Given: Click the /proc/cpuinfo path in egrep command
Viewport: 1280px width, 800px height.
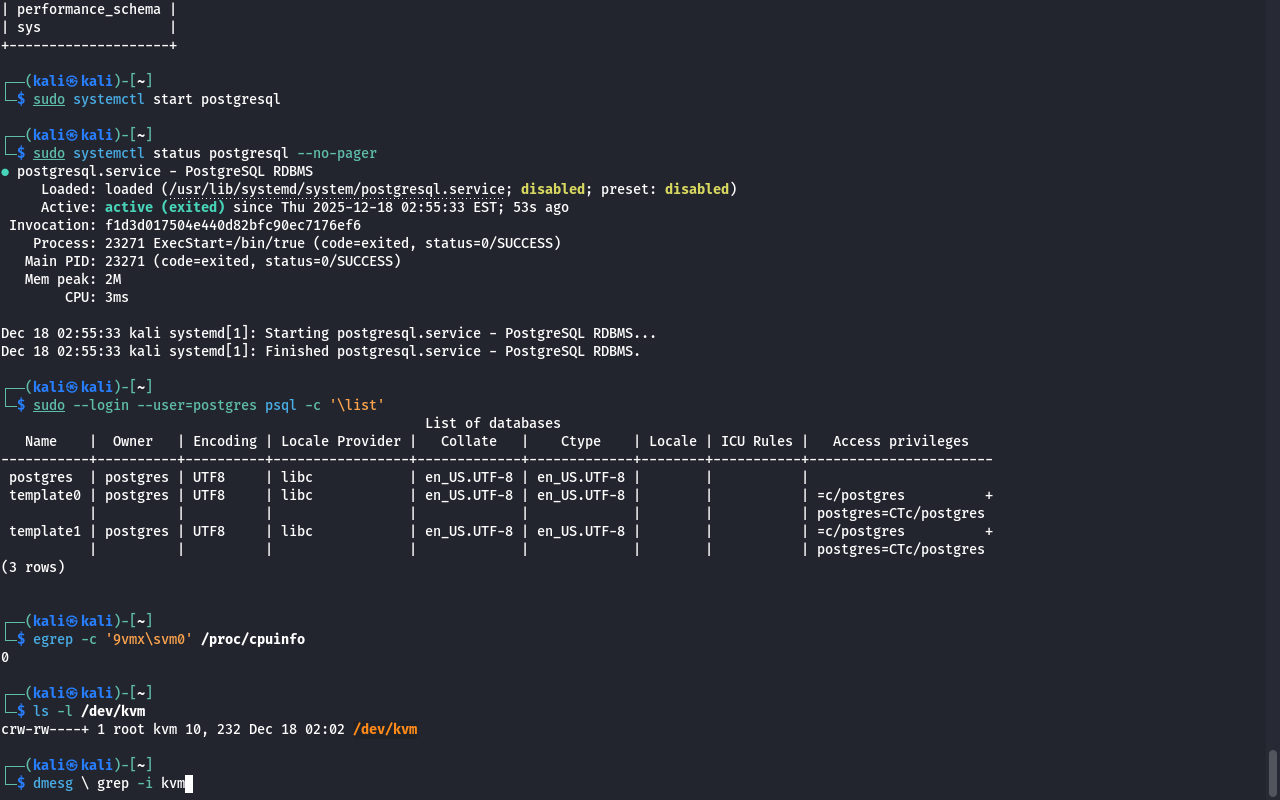Looking at the screenshot, I should click(253, 640).
